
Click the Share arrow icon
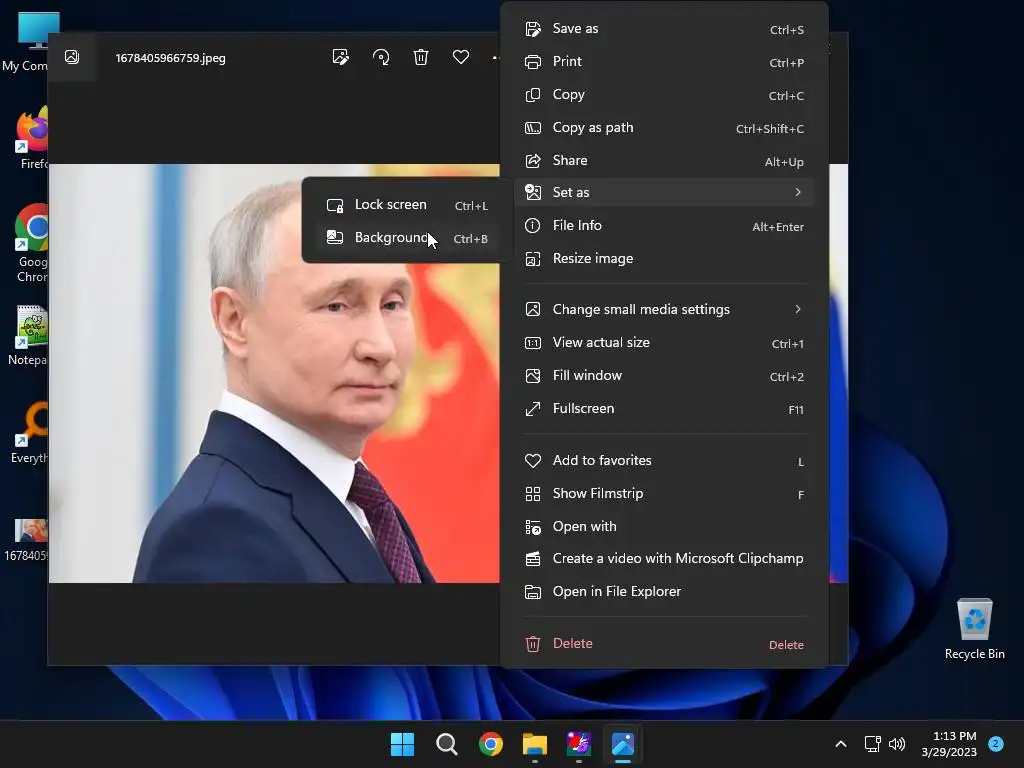tap(533, 161)
